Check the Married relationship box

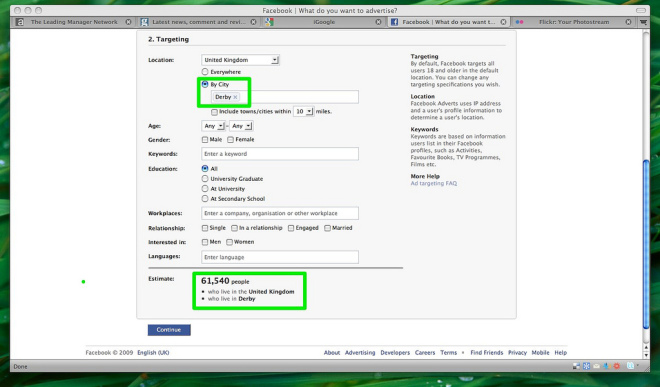[327, 228]
